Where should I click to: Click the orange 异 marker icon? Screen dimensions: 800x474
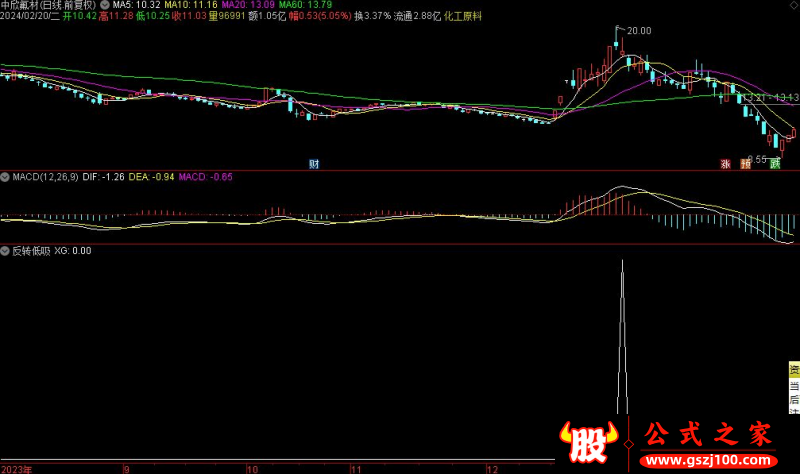[745, 163]
